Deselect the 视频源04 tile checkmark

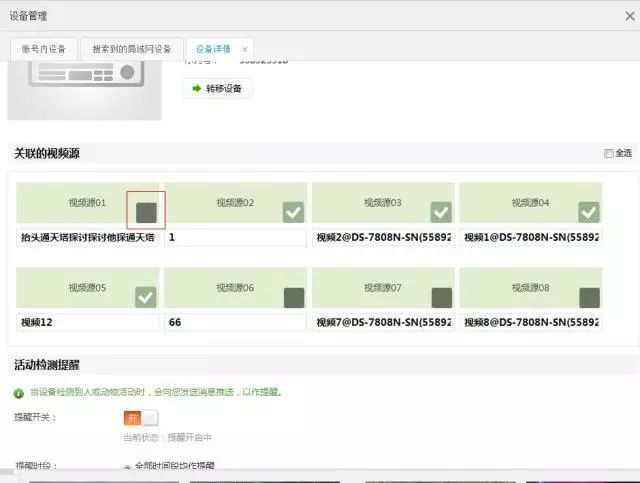click(x=589, y=211)
